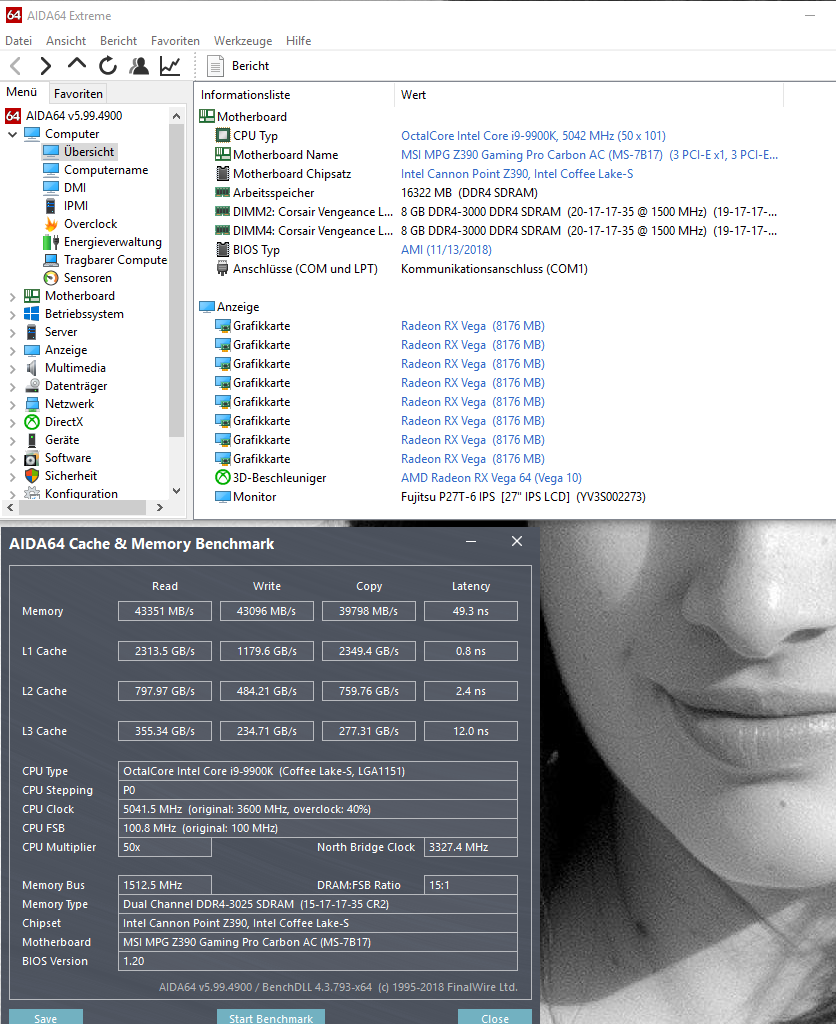This screenshot has width=836, height=1024.
Task: Go forward with the right arrow toolbar icon
Action: tap(45, 66)
